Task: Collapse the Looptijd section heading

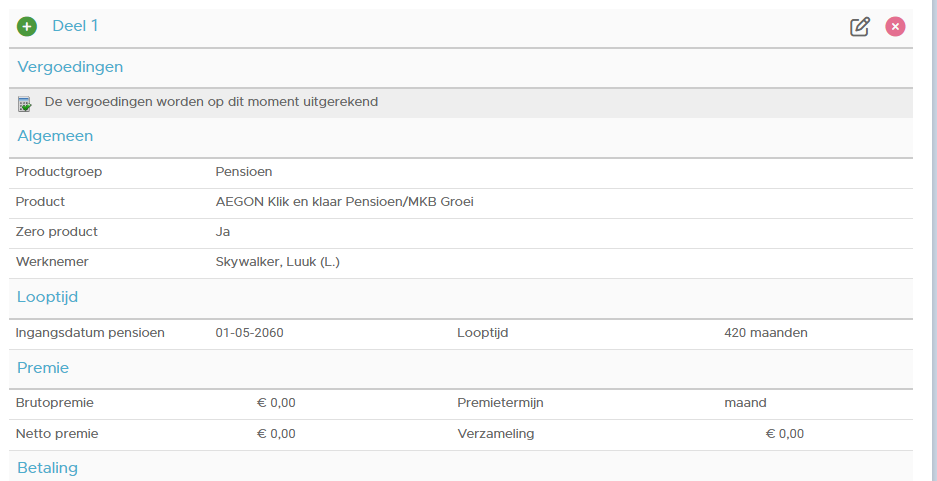Action: (x=47, y=297)
